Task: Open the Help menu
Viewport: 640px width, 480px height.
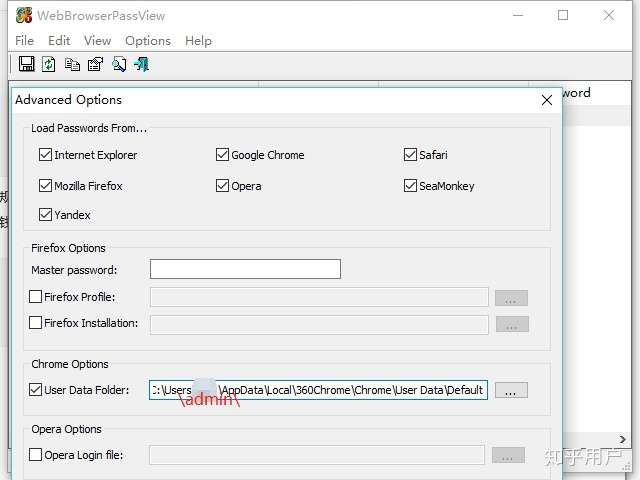Action: pyautogui.click(x=198, y=41)
